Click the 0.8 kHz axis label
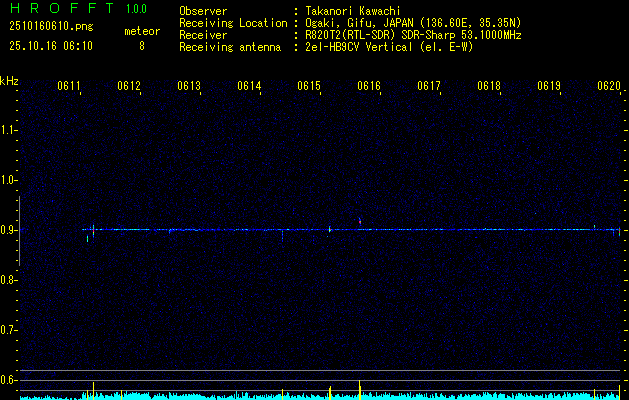The height and width of the screenshot is (400, 629). pos(8,280)
